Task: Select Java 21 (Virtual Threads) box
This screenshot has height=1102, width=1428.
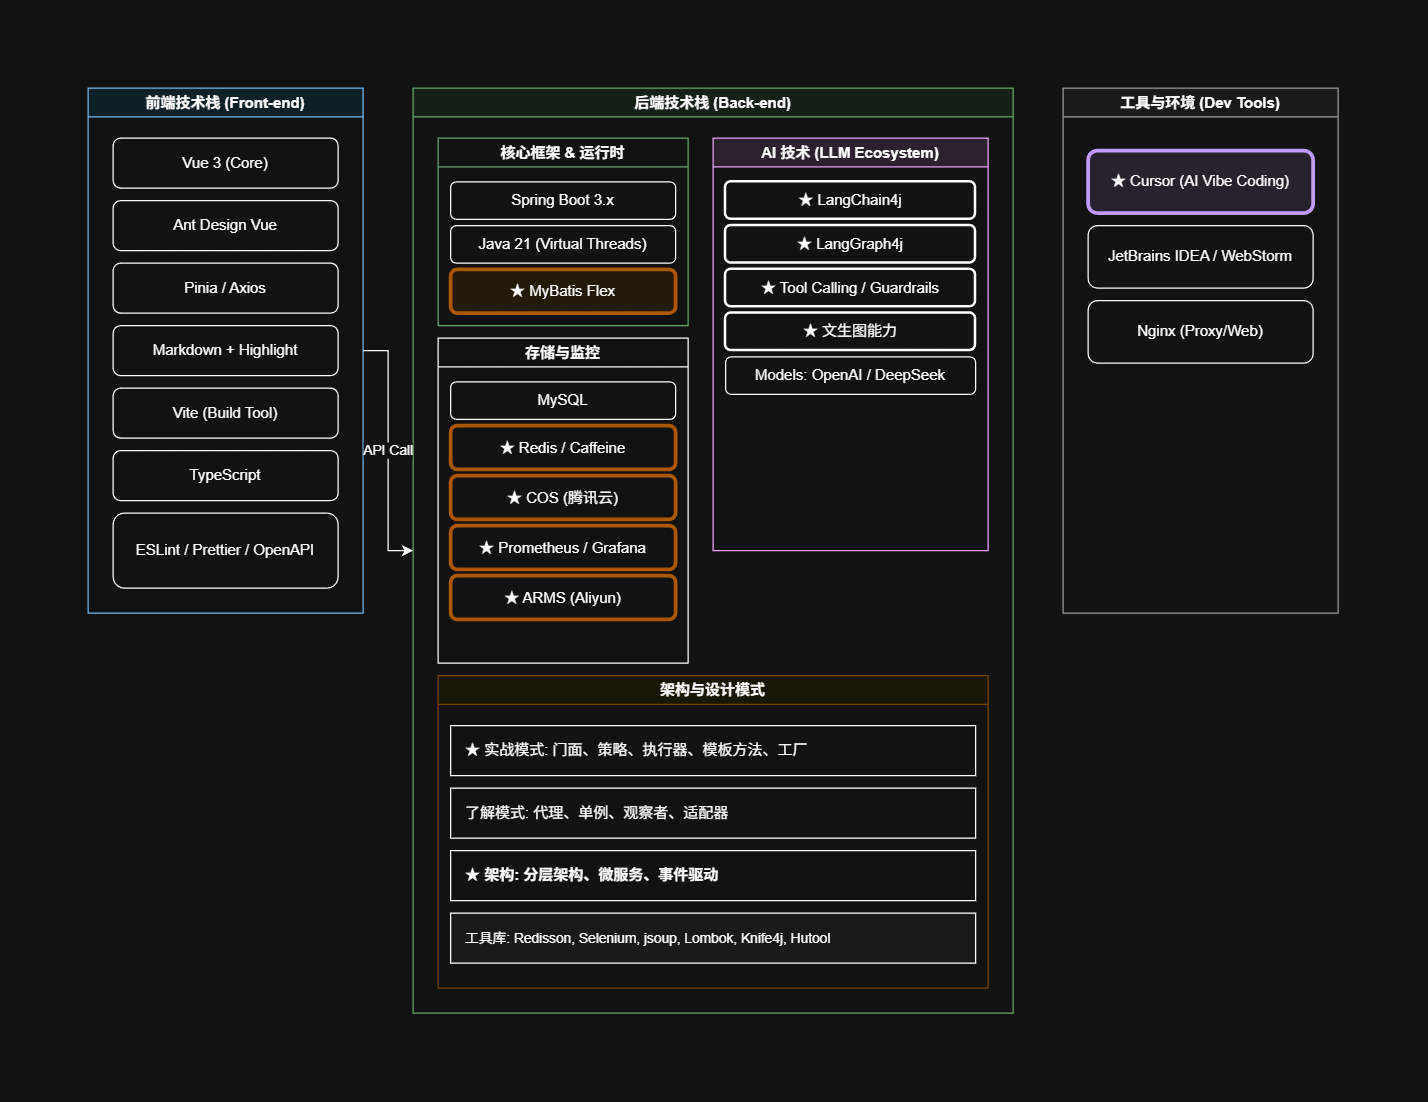Action: [x=563, y=244]
